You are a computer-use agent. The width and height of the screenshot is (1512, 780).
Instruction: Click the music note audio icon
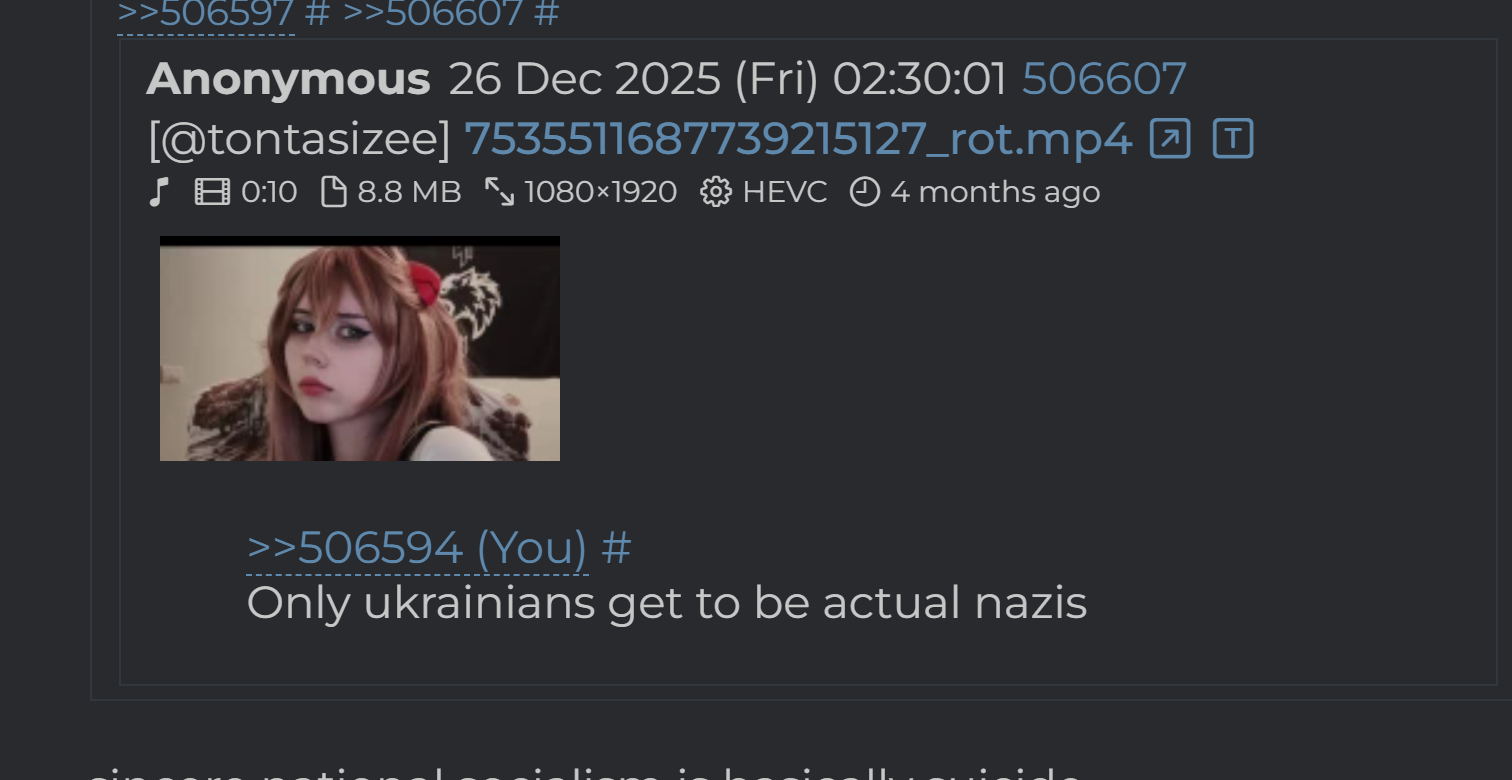click(158, 192)
